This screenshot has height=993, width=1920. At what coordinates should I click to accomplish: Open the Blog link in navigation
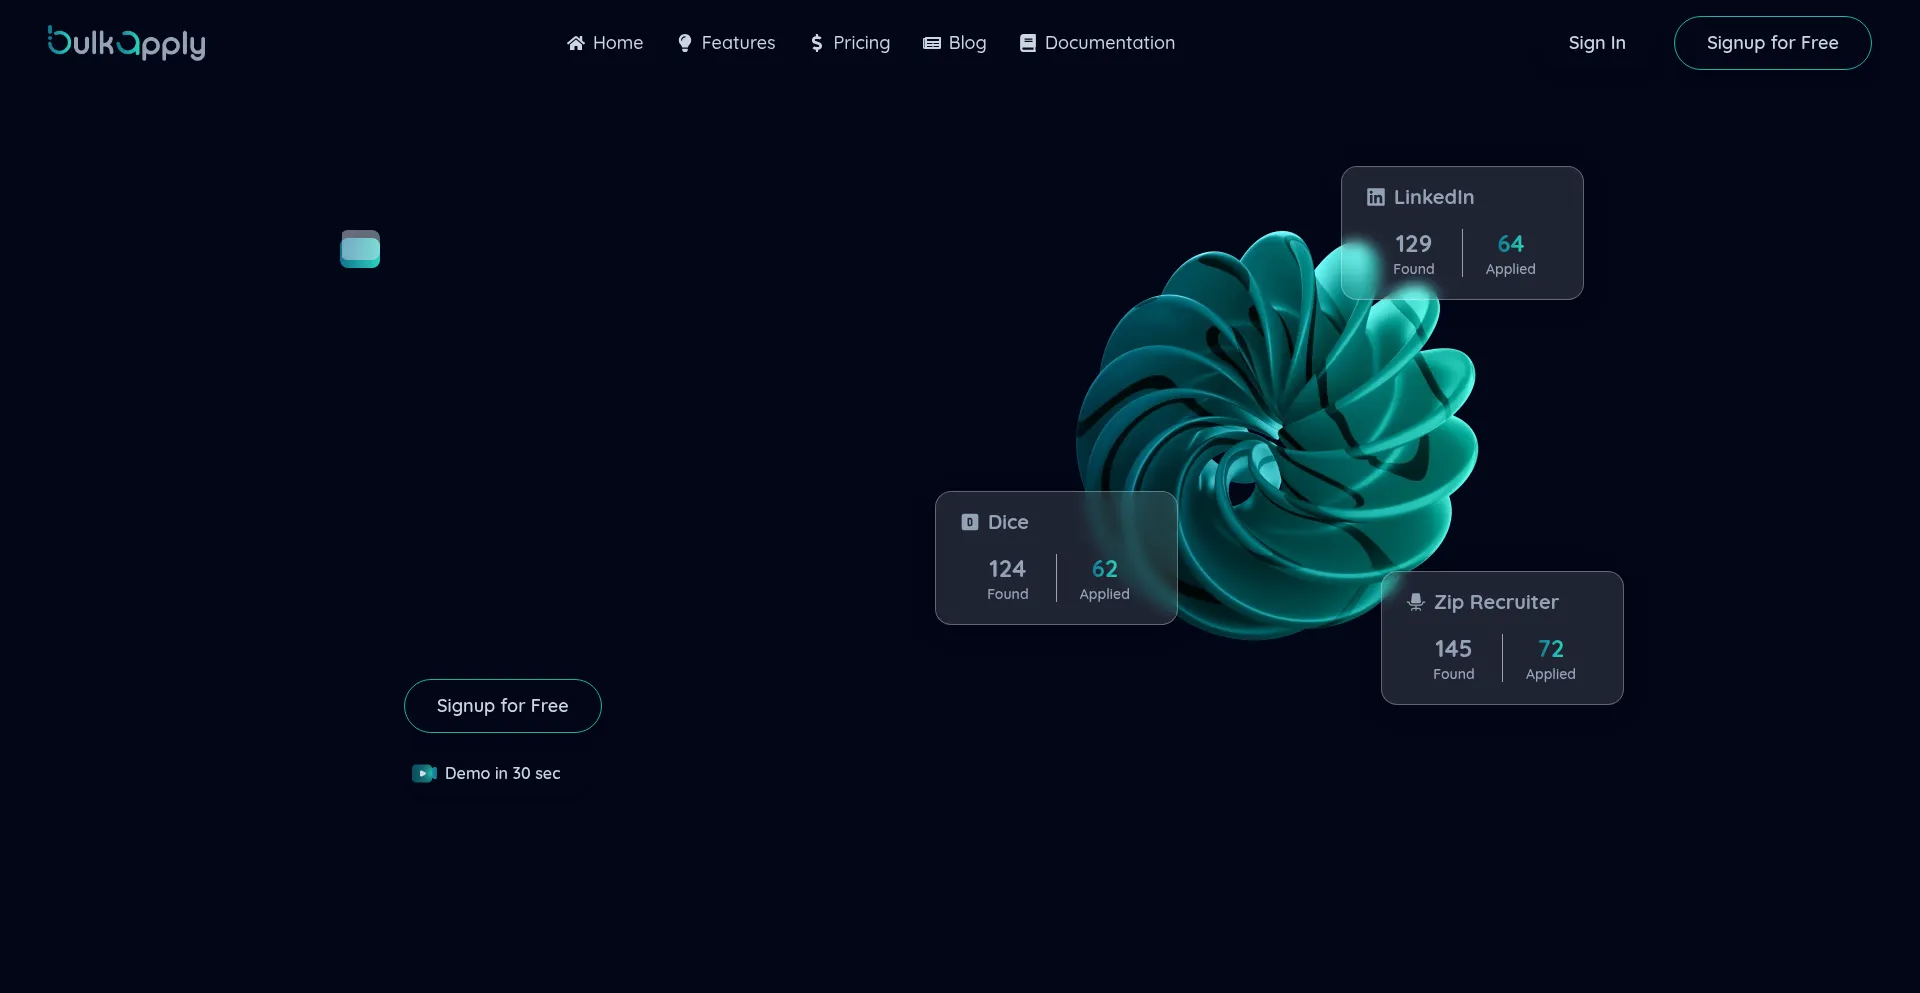[967, 43]
